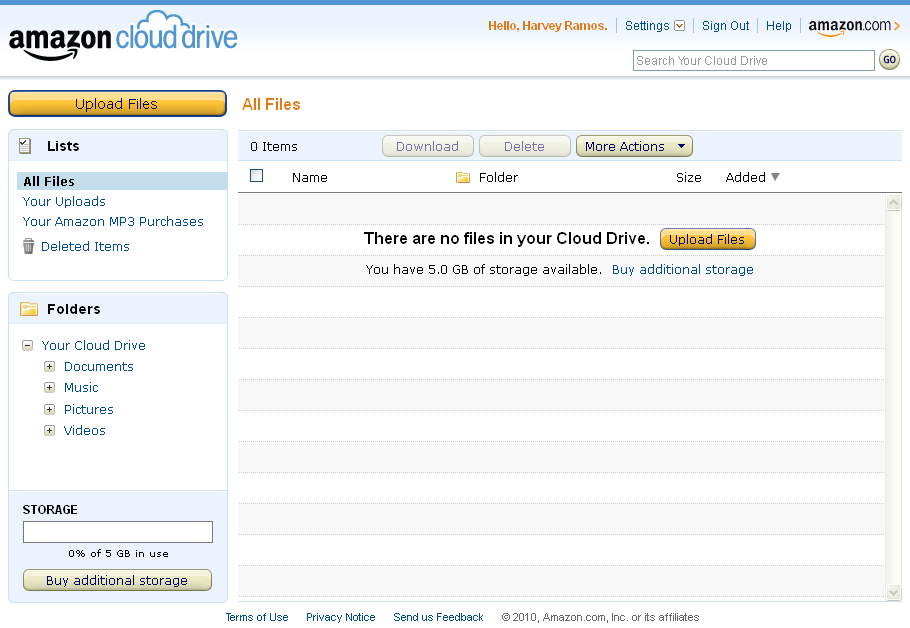Collapse the Your Cloud Drive tree node

pyautogui.click(x=27, y=345)
